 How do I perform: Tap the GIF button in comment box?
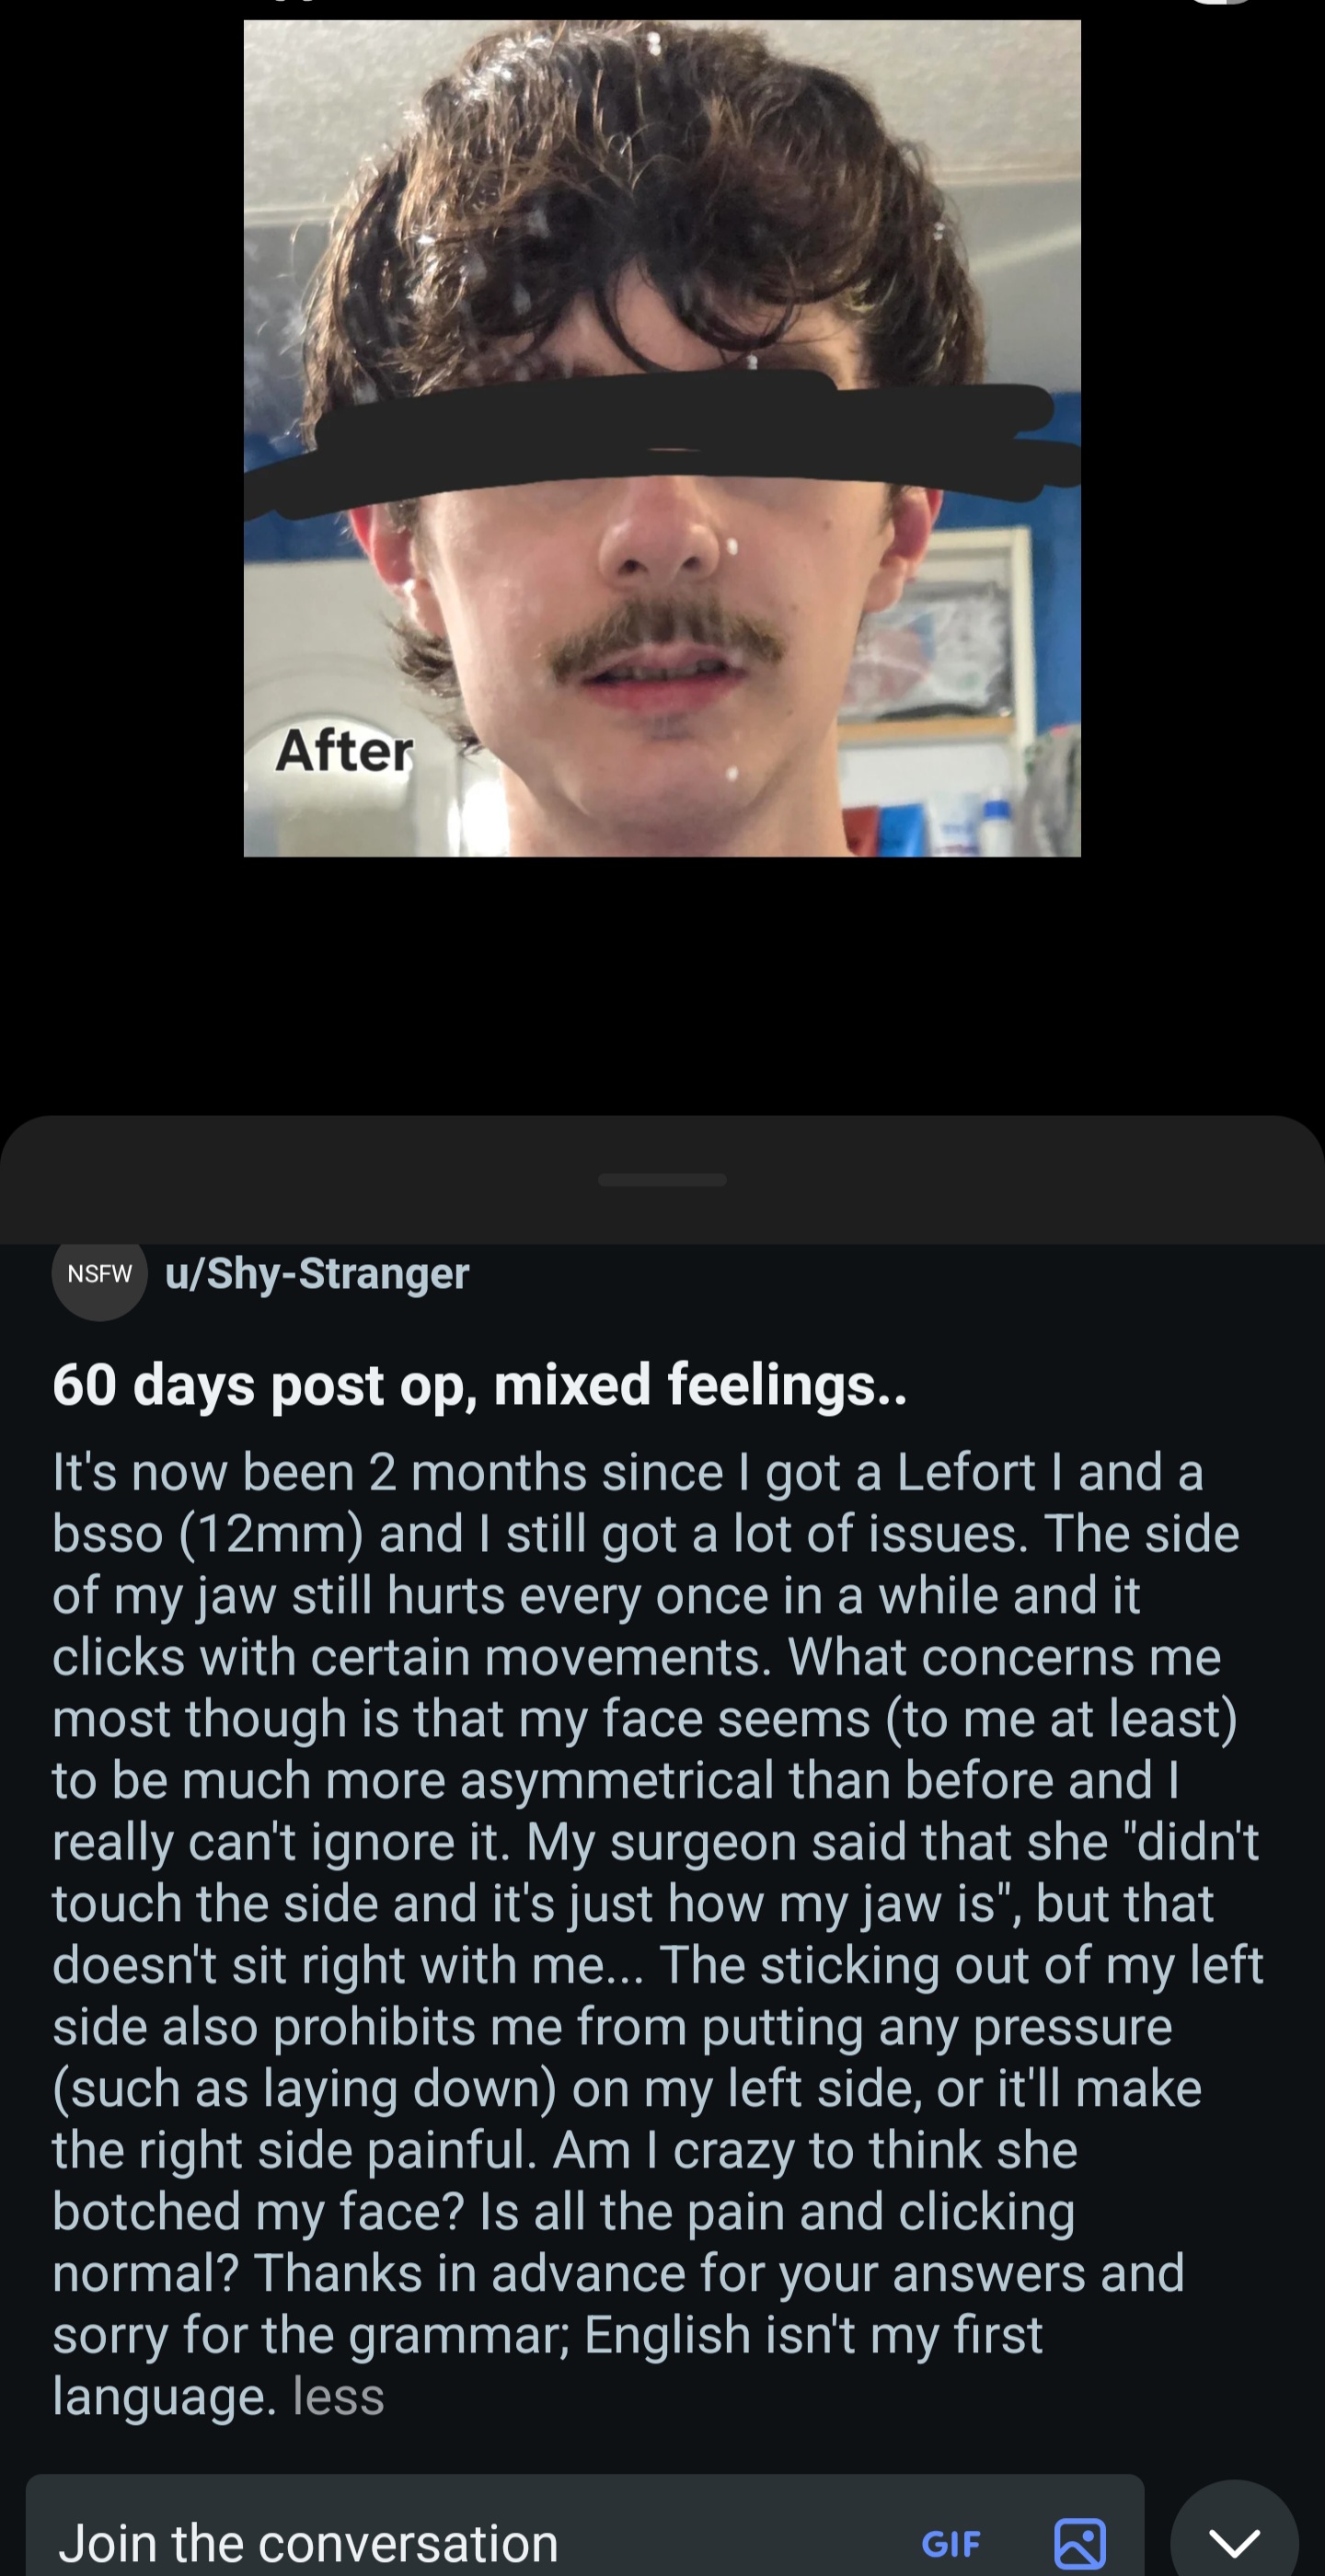pyautogui.click(x=951, y=2542)
